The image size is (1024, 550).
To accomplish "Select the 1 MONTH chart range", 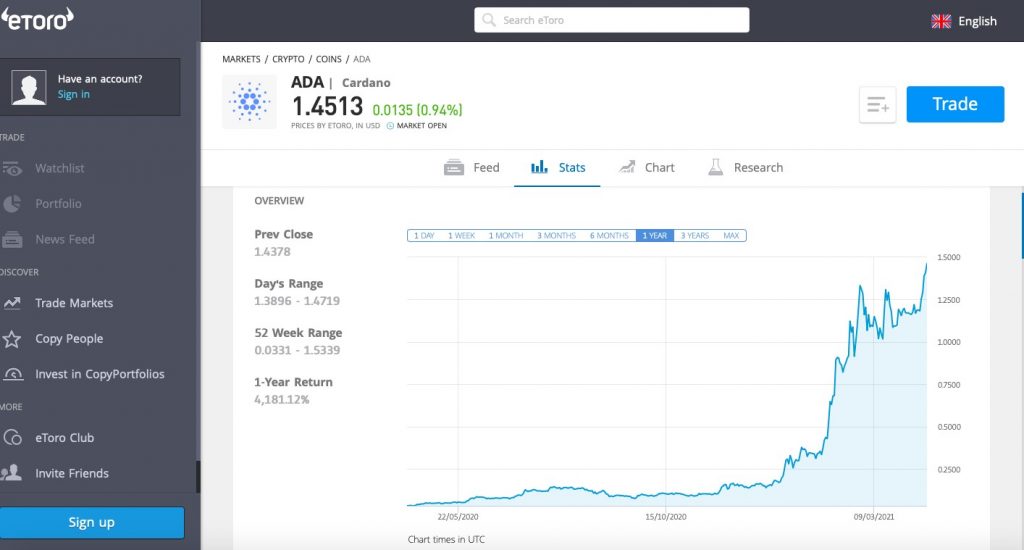I will (x=505, y=236).
